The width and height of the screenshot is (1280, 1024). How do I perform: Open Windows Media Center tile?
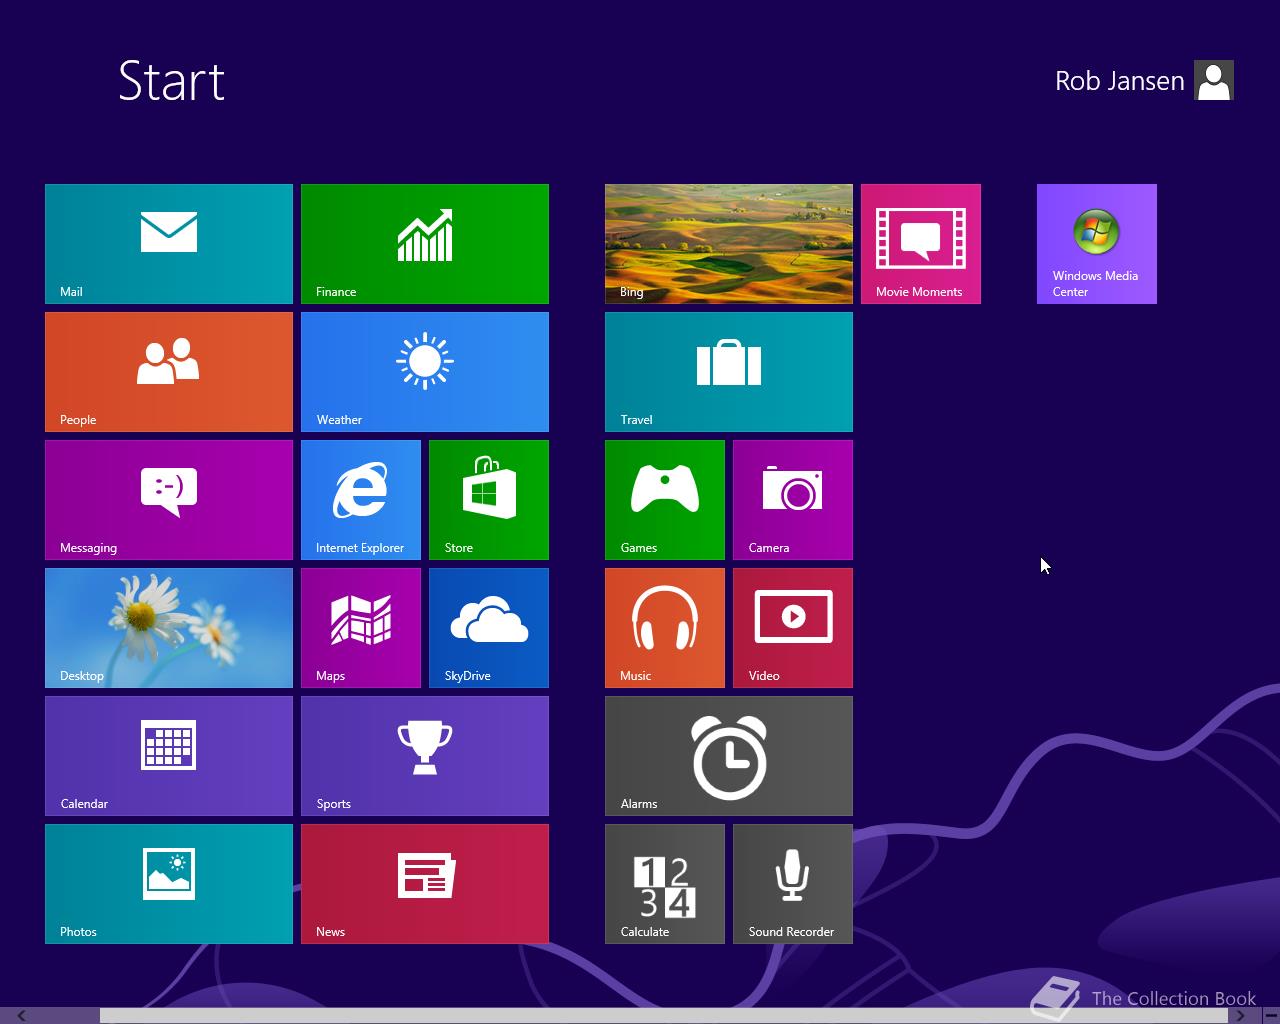[1097, 244]
